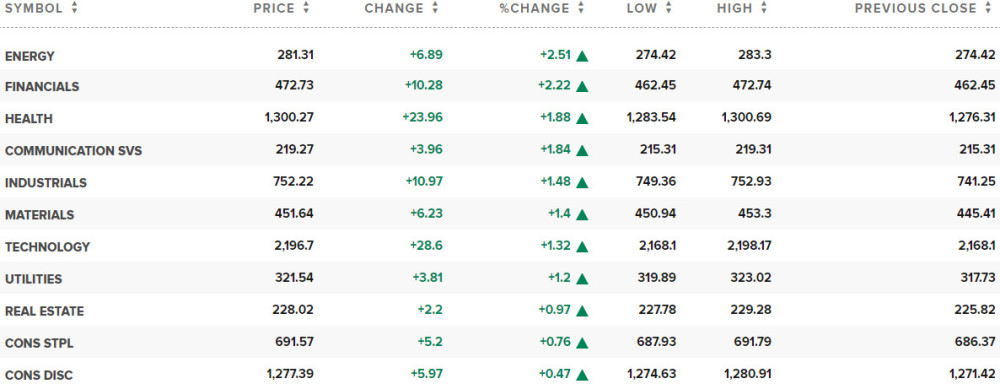The height and width of the screenshot is (384, 1000).
Task: Open the ENERGY sector link
Action: point(29,56)
